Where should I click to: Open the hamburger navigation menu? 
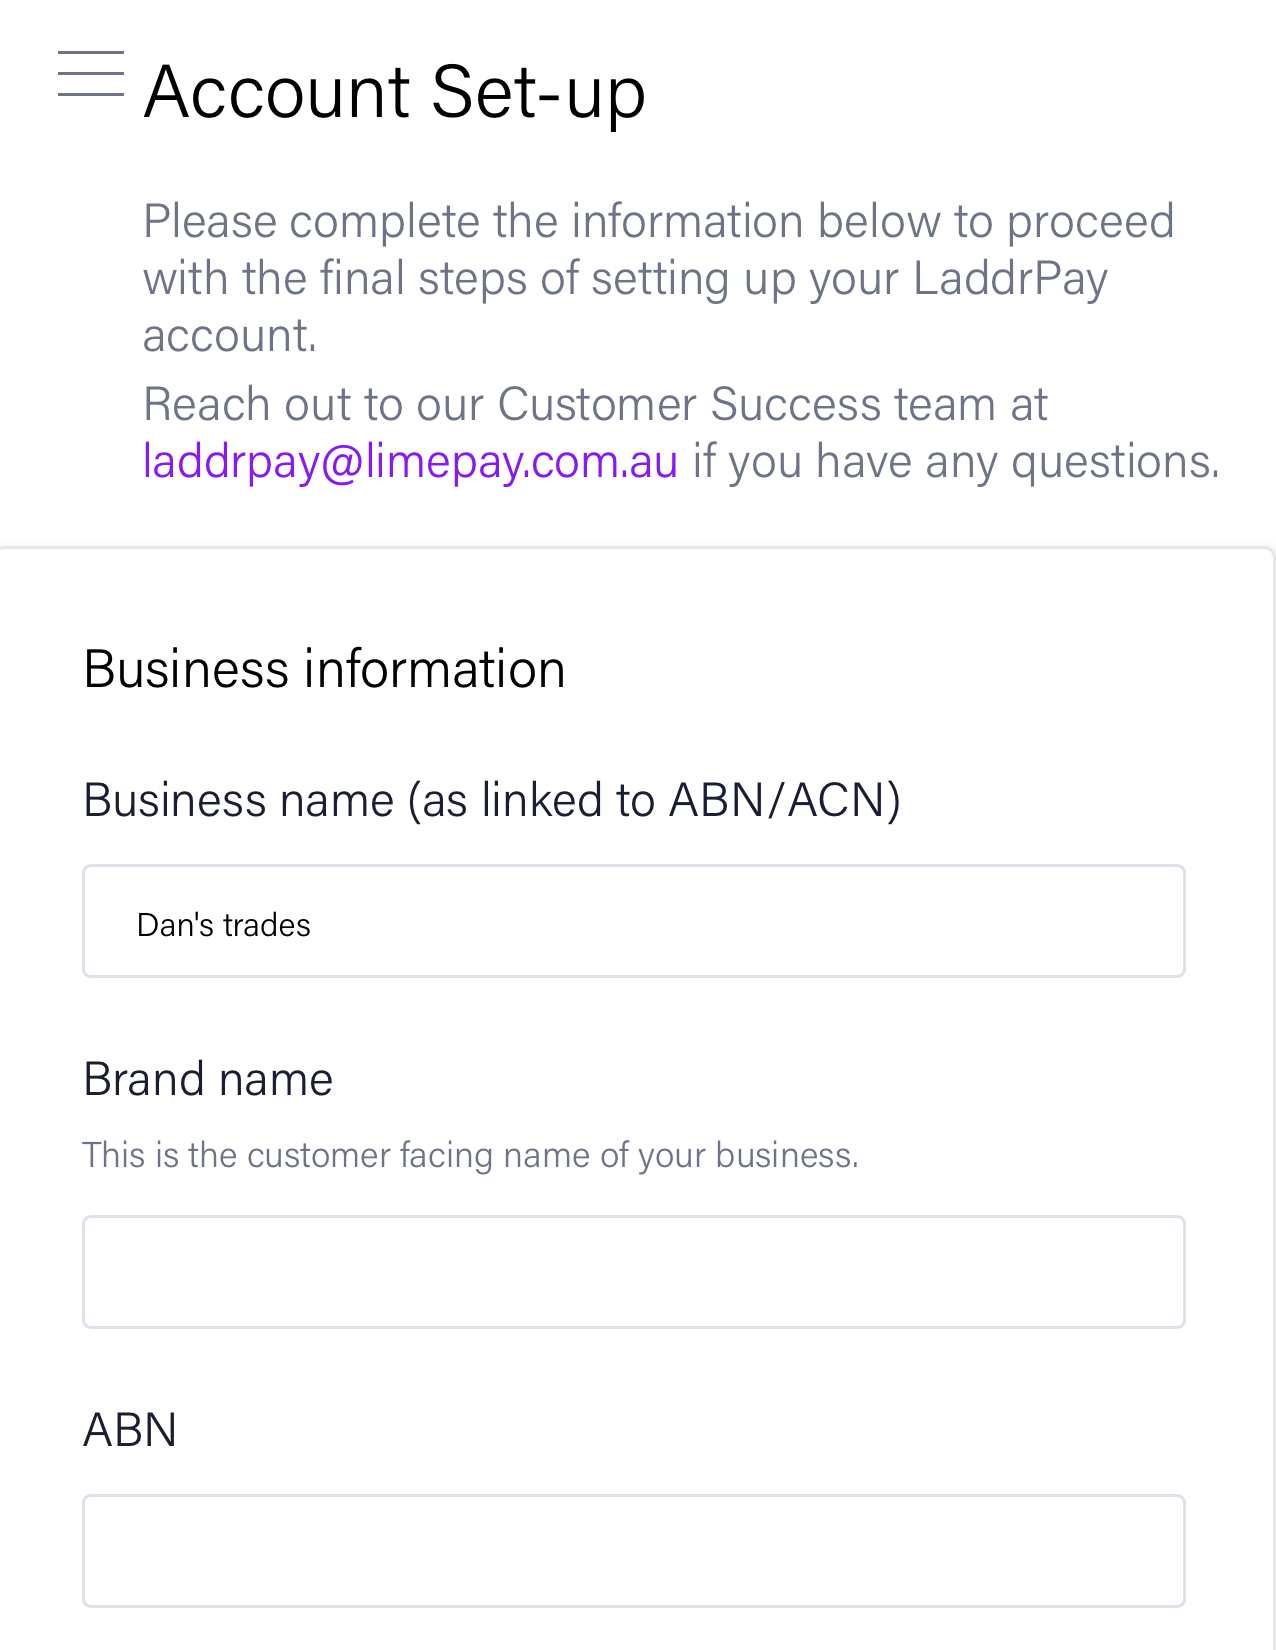[91, 74]
